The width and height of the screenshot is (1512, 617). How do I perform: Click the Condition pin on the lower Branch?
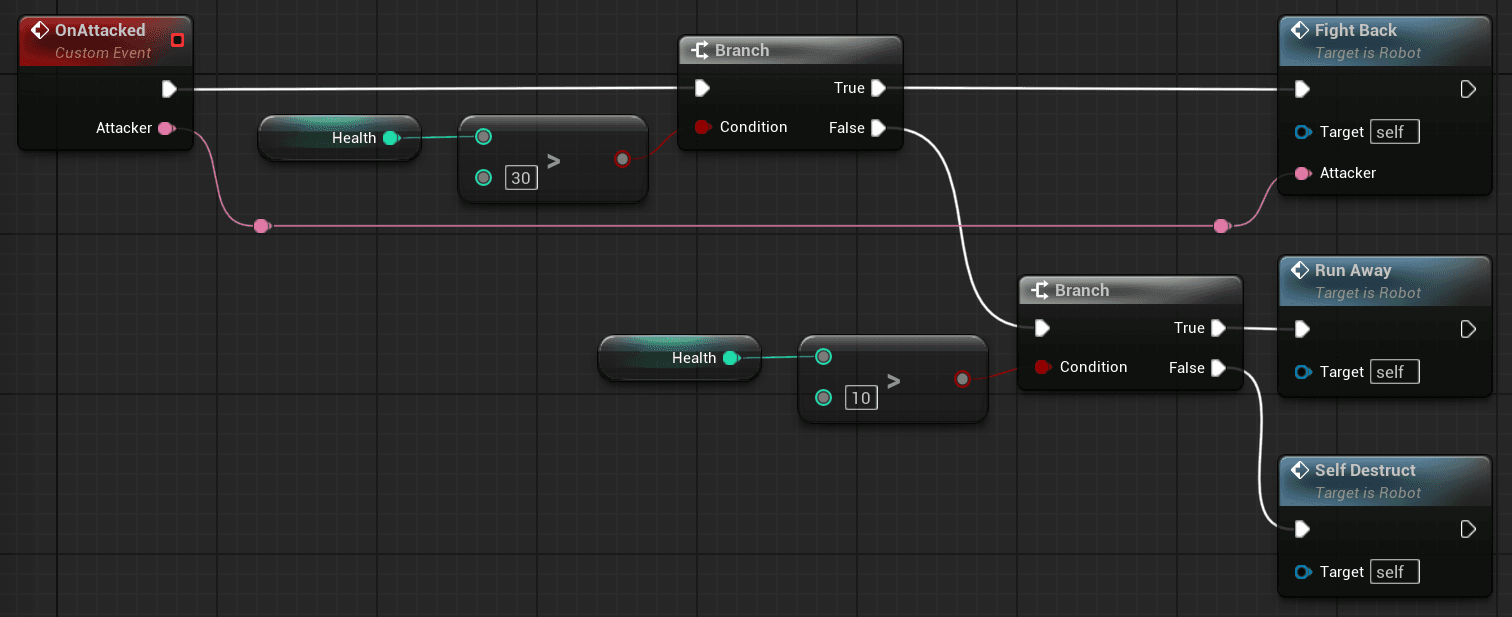1040,367
